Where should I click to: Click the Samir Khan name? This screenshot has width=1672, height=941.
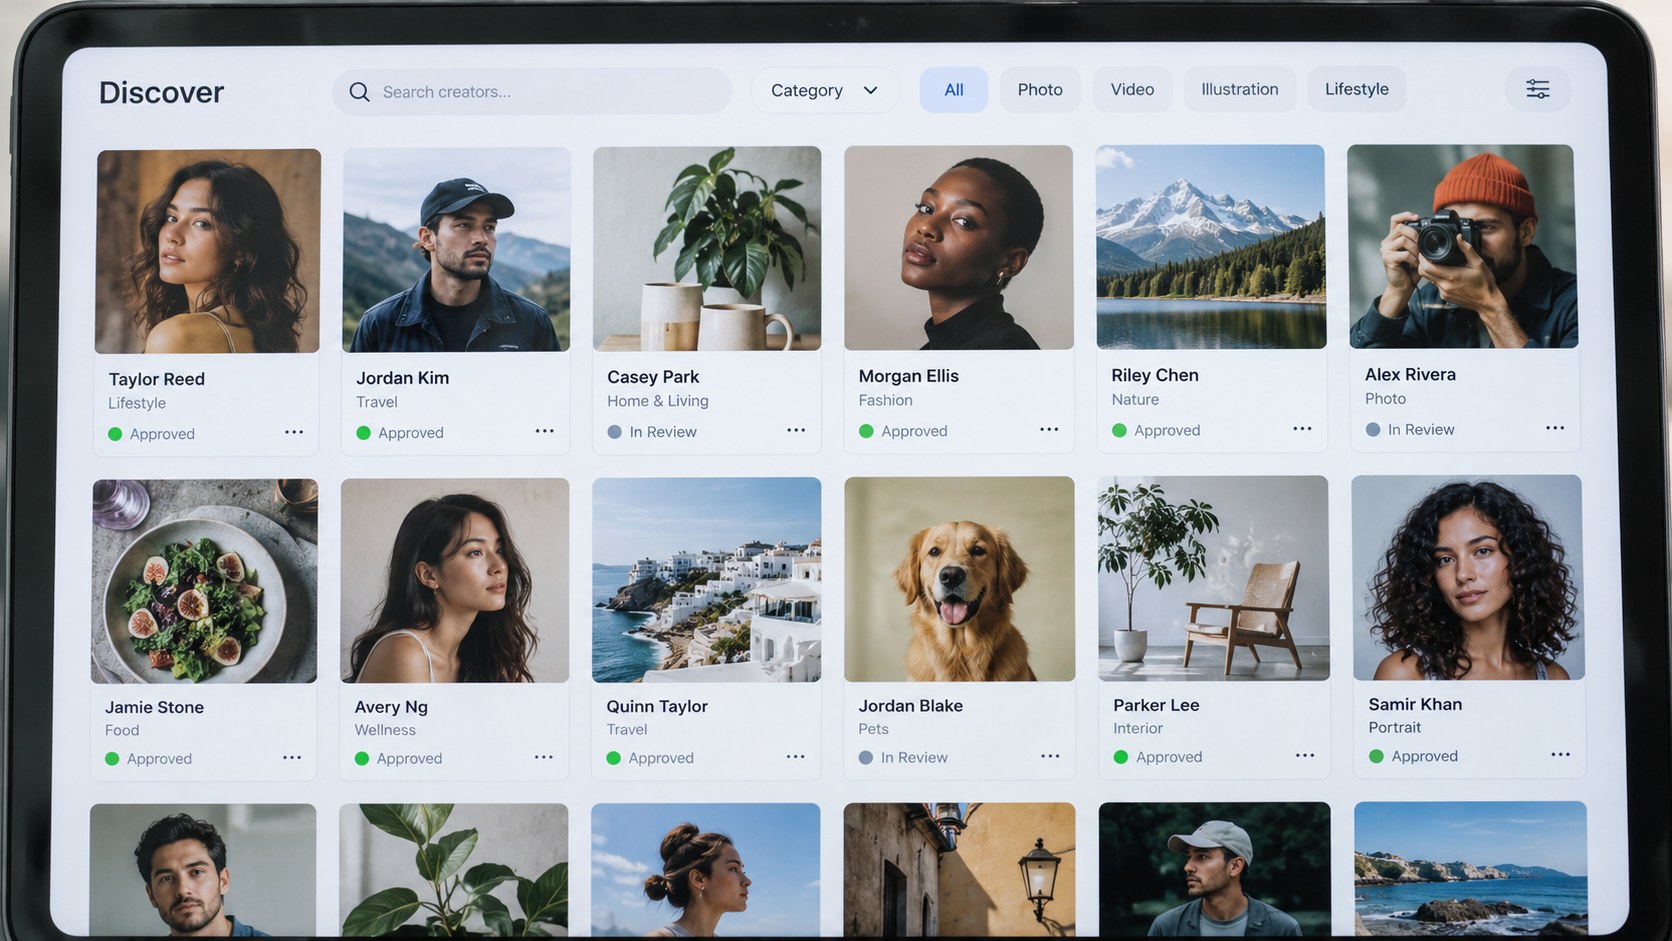click(1415, 704)
